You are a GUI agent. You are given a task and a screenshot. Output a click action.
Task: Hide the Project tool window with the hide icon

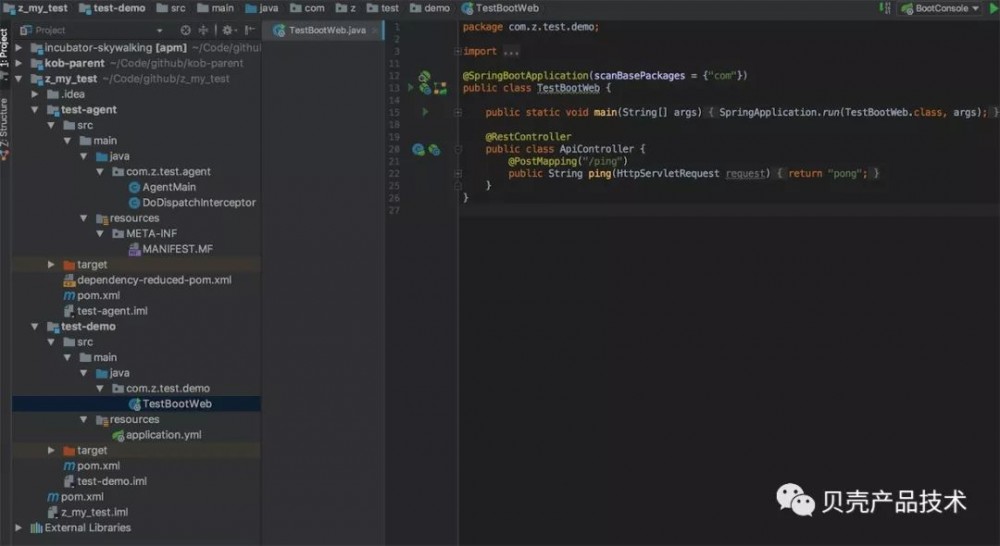pos(249,30)
